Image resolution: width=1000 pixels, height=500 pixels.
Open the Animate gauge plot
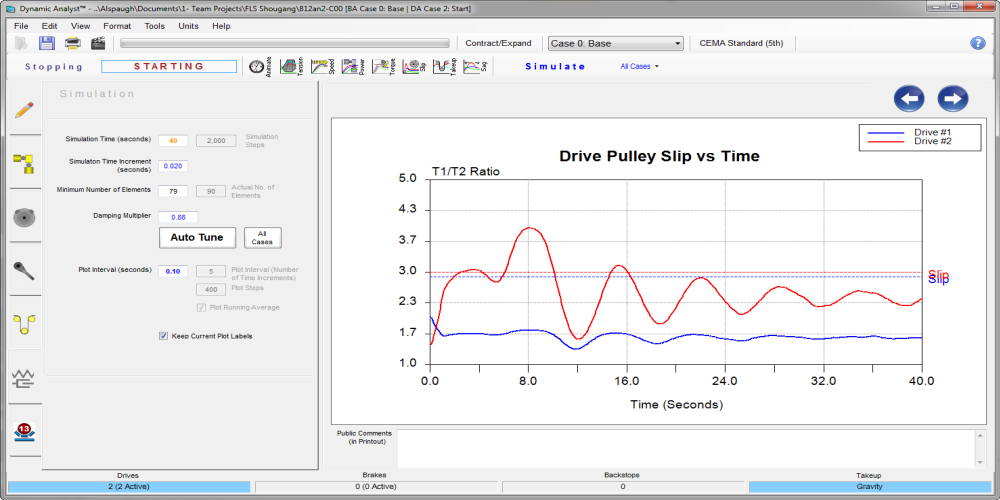(260, 67)
